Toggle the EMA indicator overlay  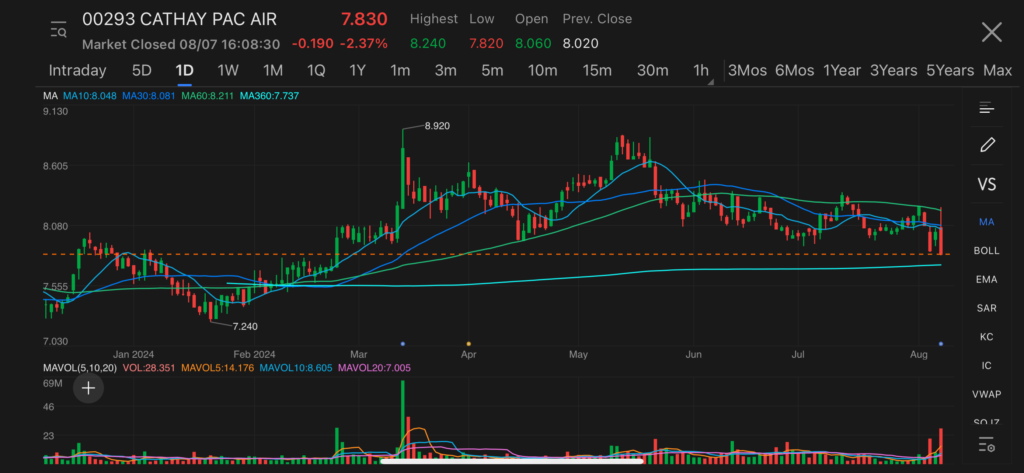[987, 280]
